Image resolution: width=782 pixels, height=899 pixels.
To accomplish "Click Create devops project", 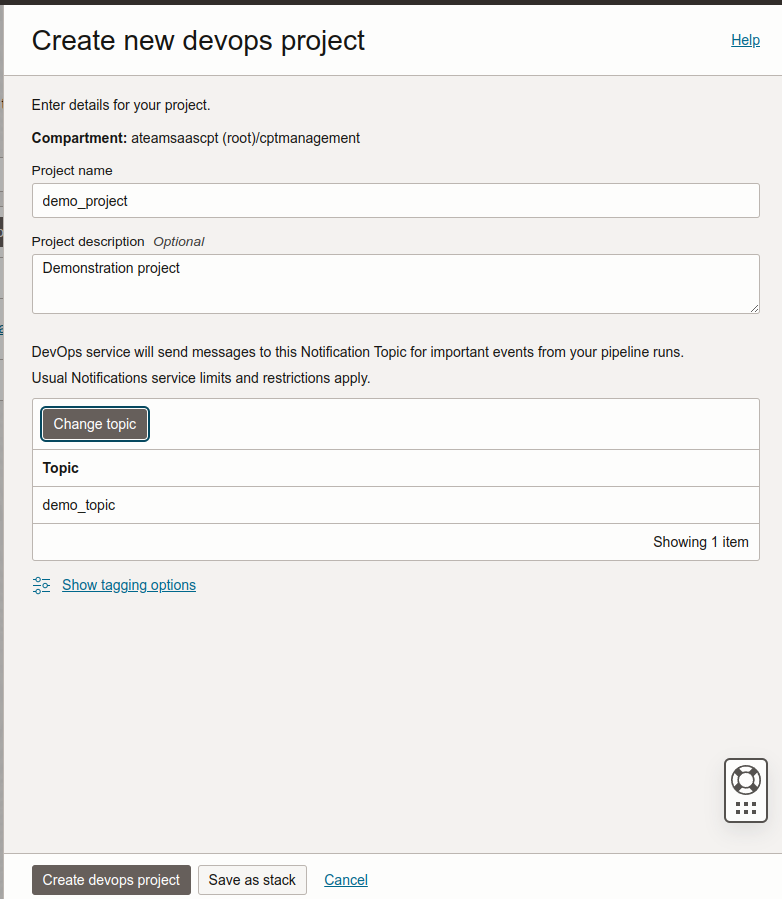I will pyautogui.click(x=110, y=880).
